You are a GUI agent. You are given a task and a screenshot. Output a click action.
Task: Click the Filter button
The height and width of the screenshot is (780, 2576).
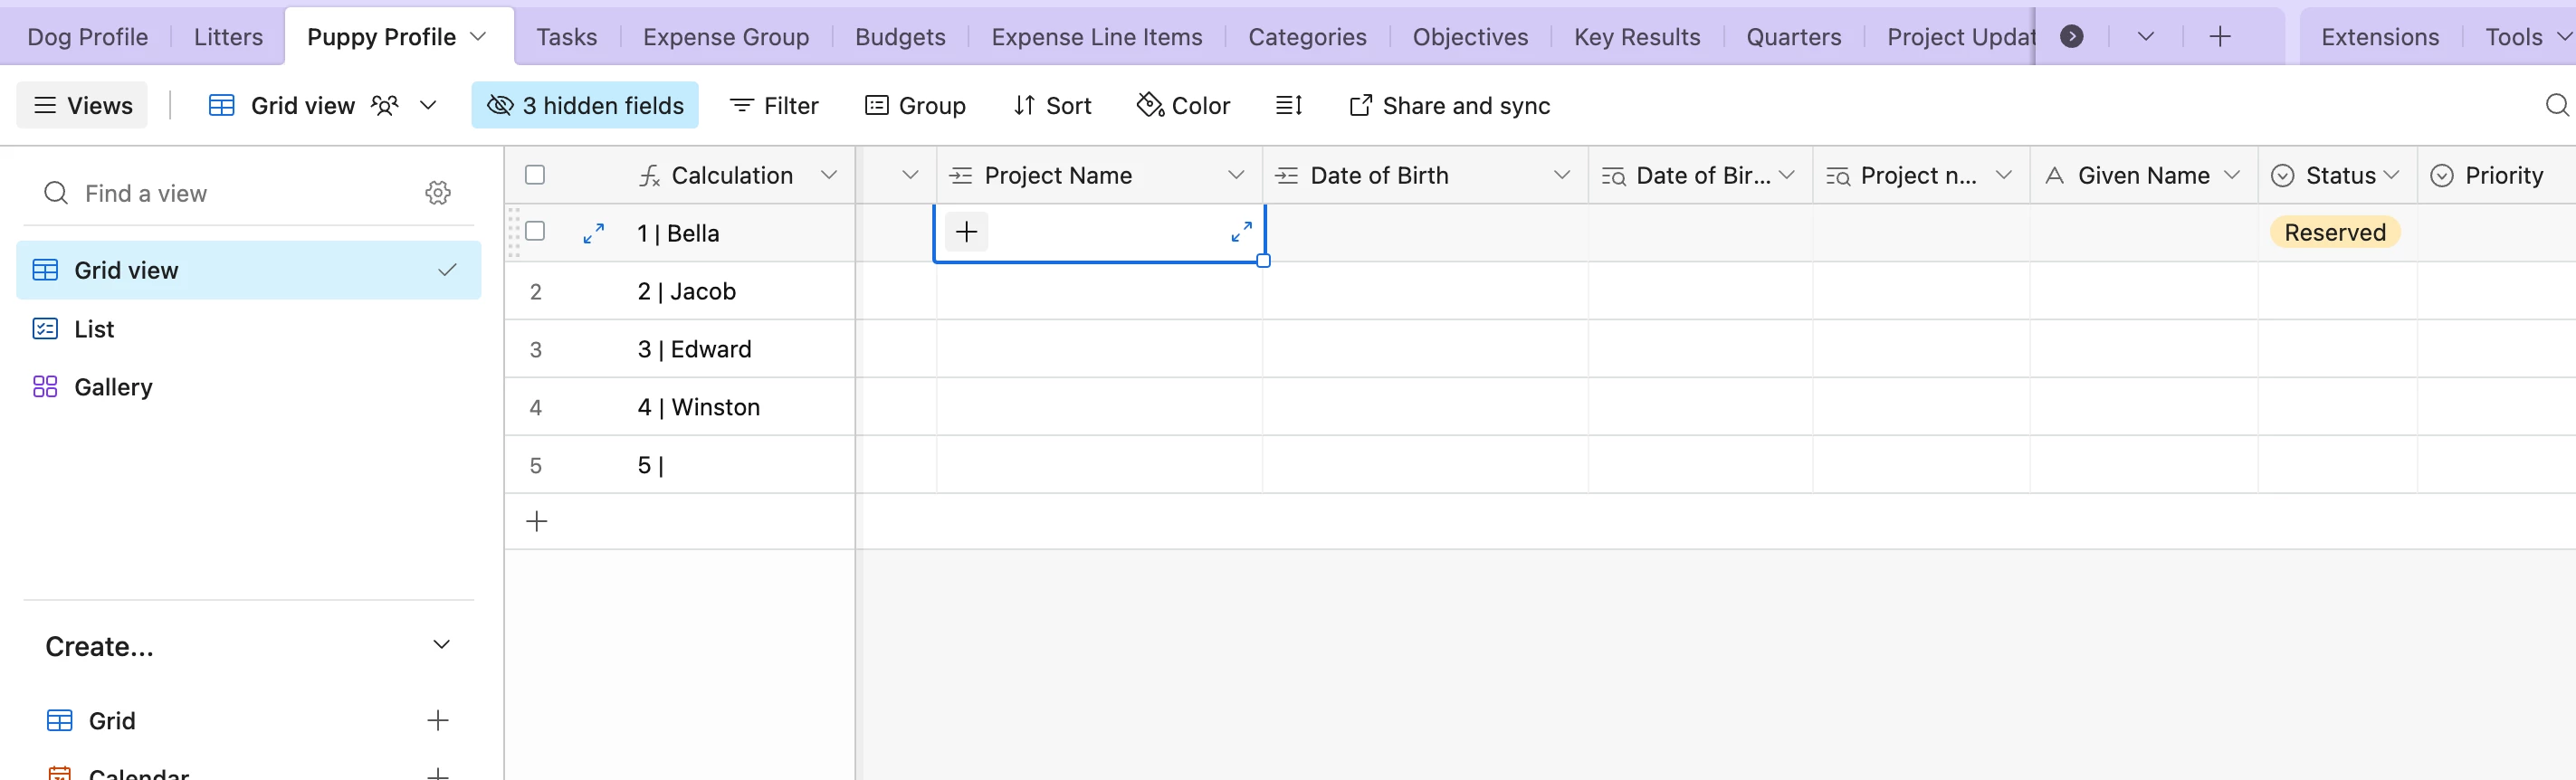point(774,105)
